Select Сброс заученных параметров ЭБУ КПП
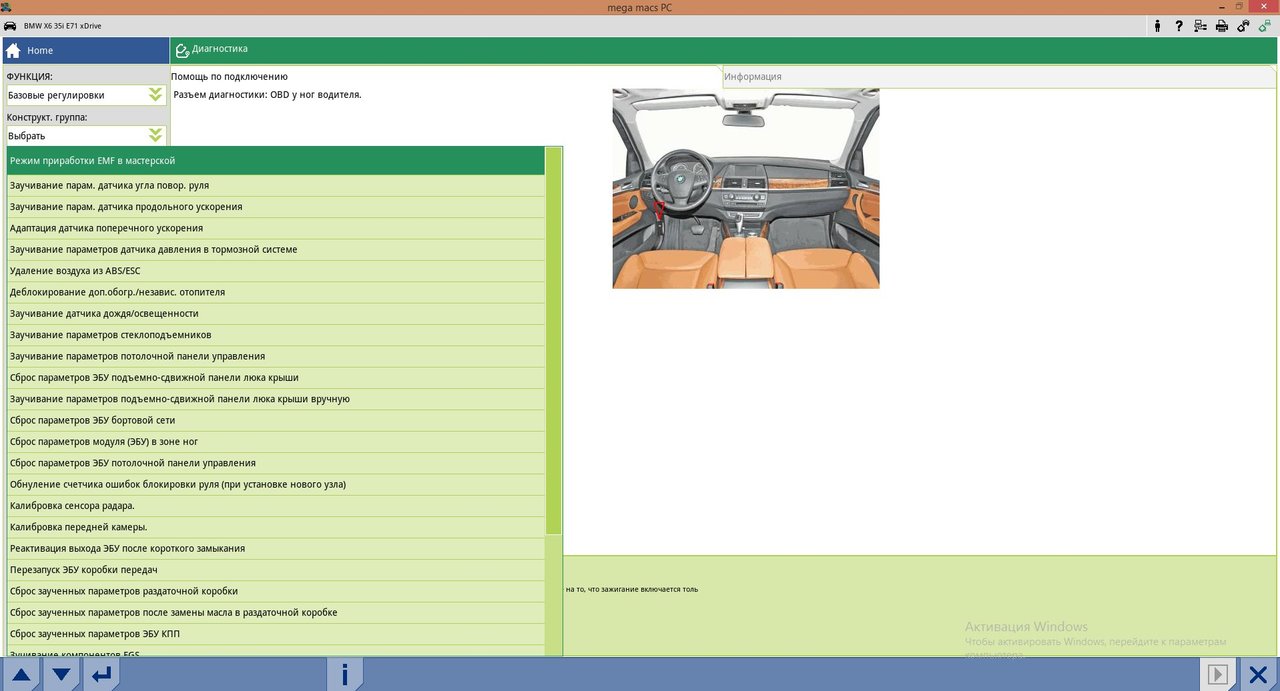This screenshot has height=691, width=1280. click(276, 634)
